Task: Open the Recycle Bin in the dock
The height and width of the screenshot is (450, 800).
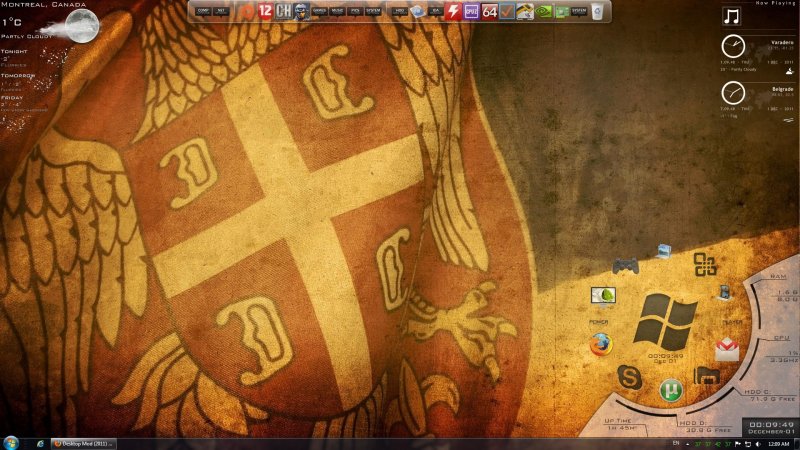Action: (597, 11)
